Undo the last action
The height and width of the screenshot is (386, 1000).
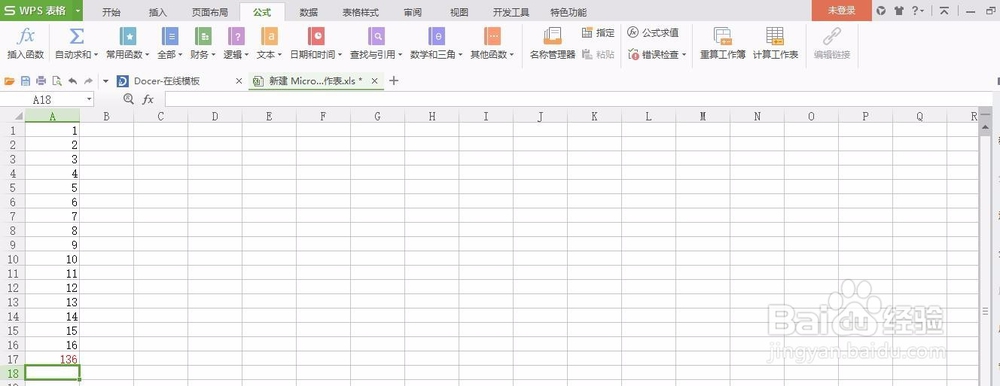point(73,81)
